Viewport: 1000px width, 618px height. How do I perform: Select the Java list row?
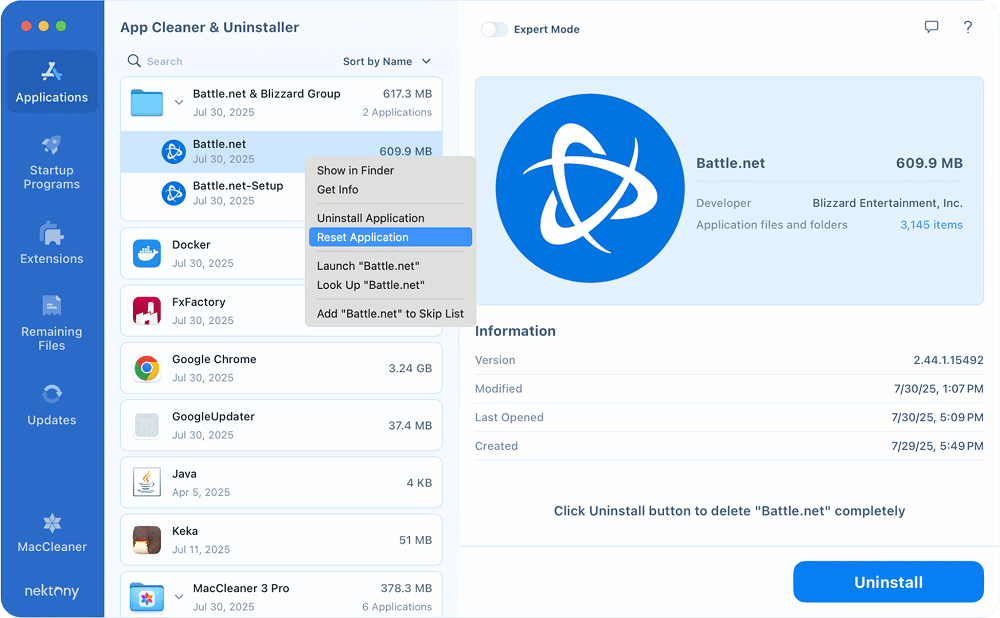tap(281, 482)
